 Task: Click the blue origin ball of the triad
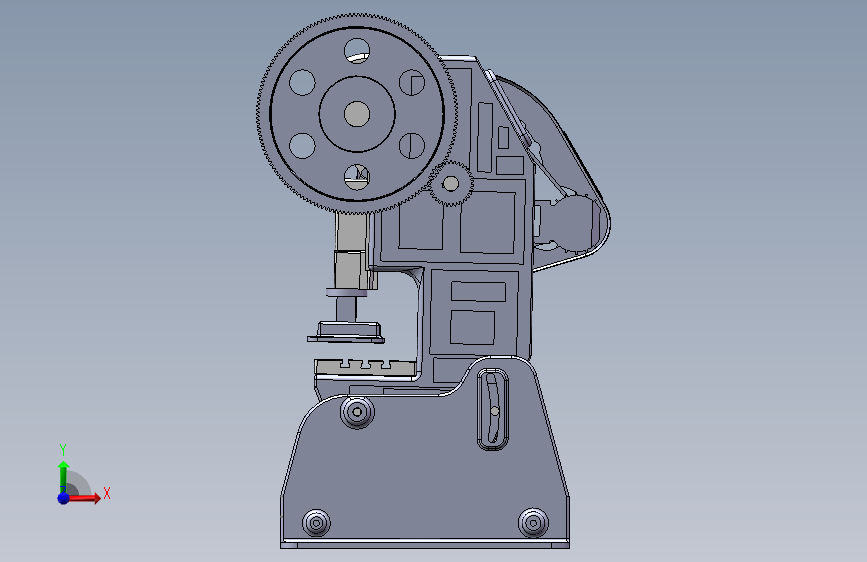64,498
